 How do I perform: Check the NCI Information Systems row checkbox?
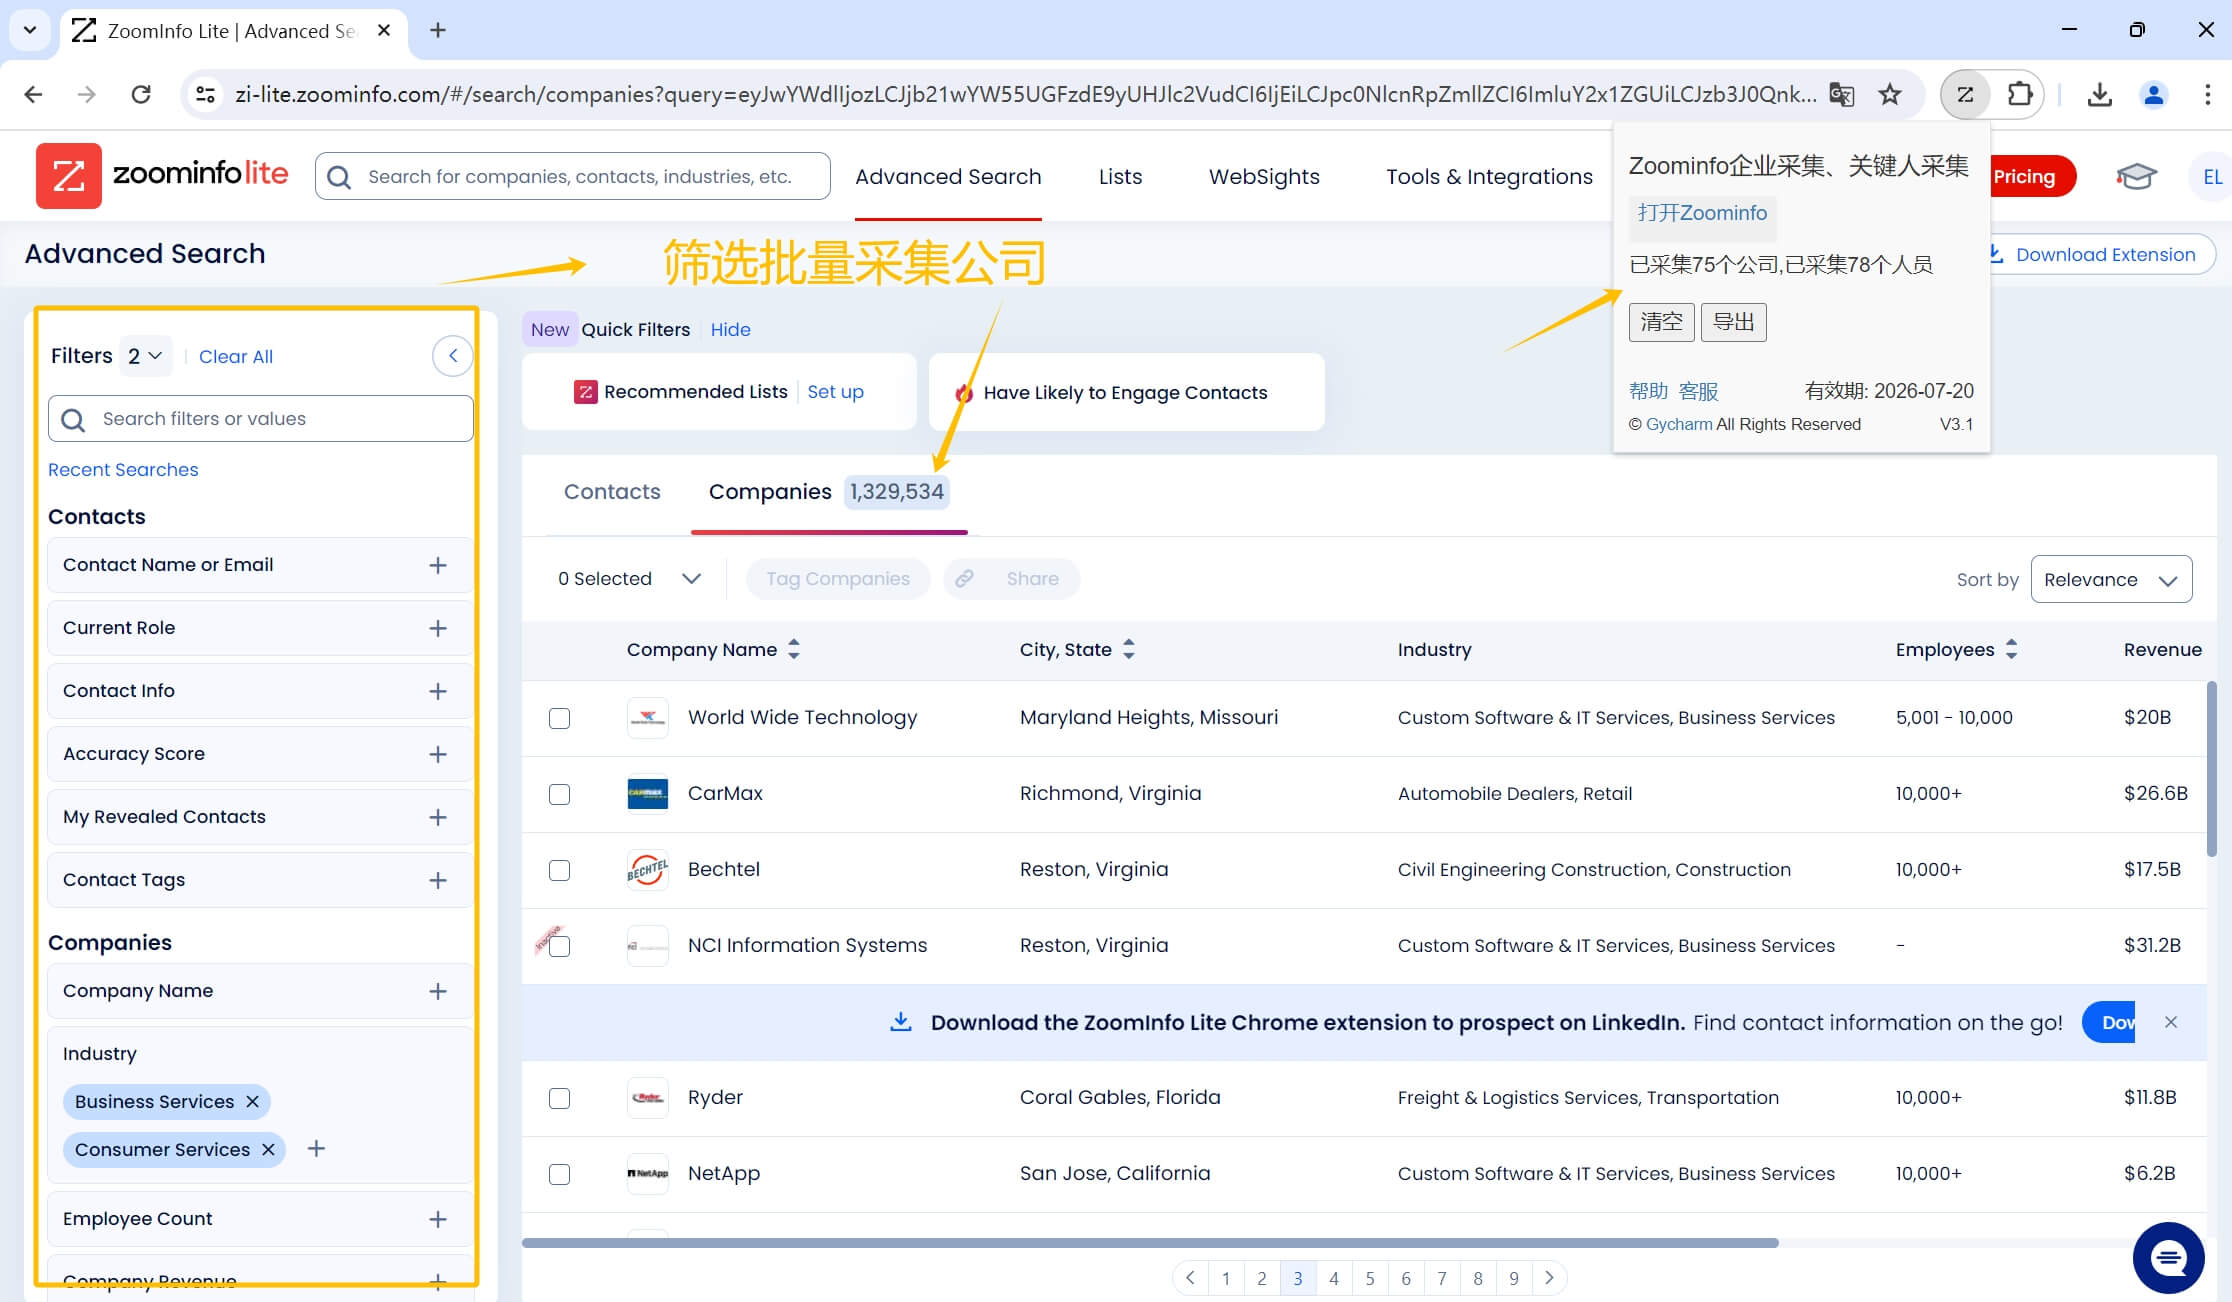560,946
